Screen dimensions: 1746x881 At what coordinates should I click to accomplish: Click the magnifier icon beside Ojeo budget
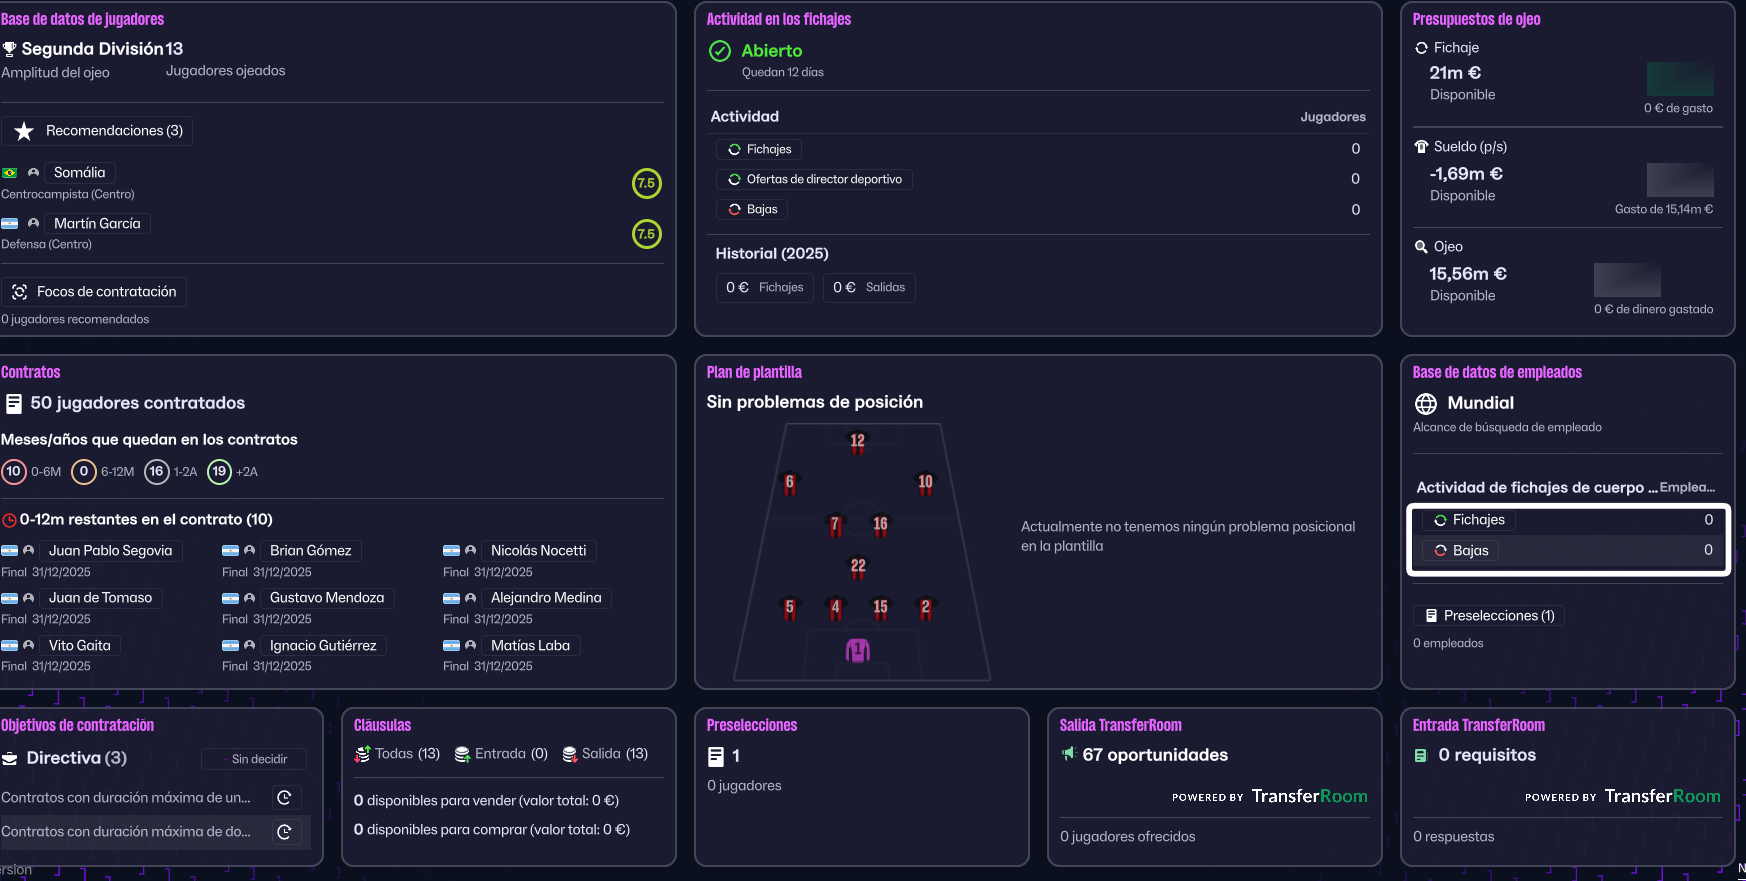tap(1421, 247)
